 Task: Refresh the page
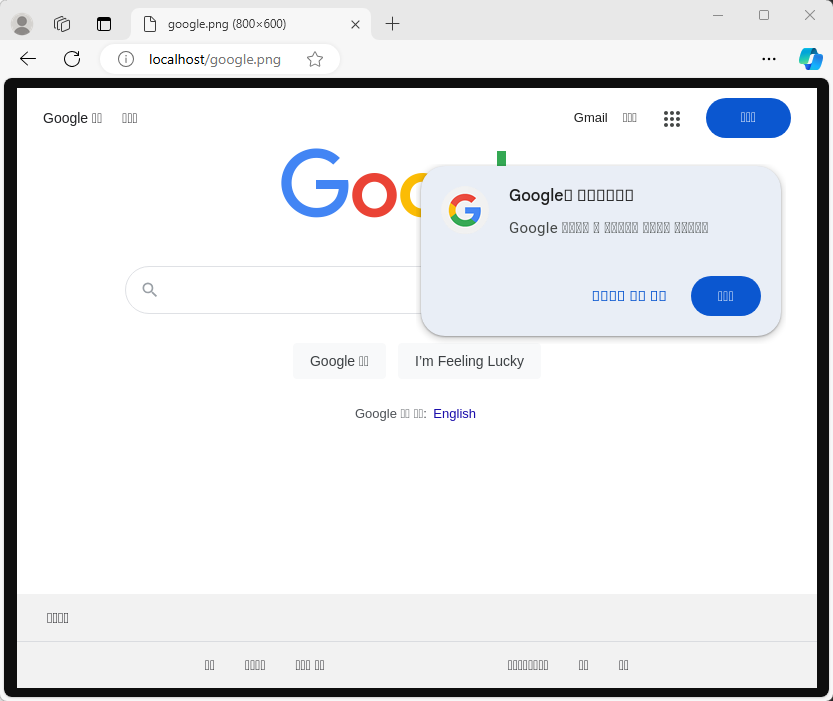(x=72, y=59)
